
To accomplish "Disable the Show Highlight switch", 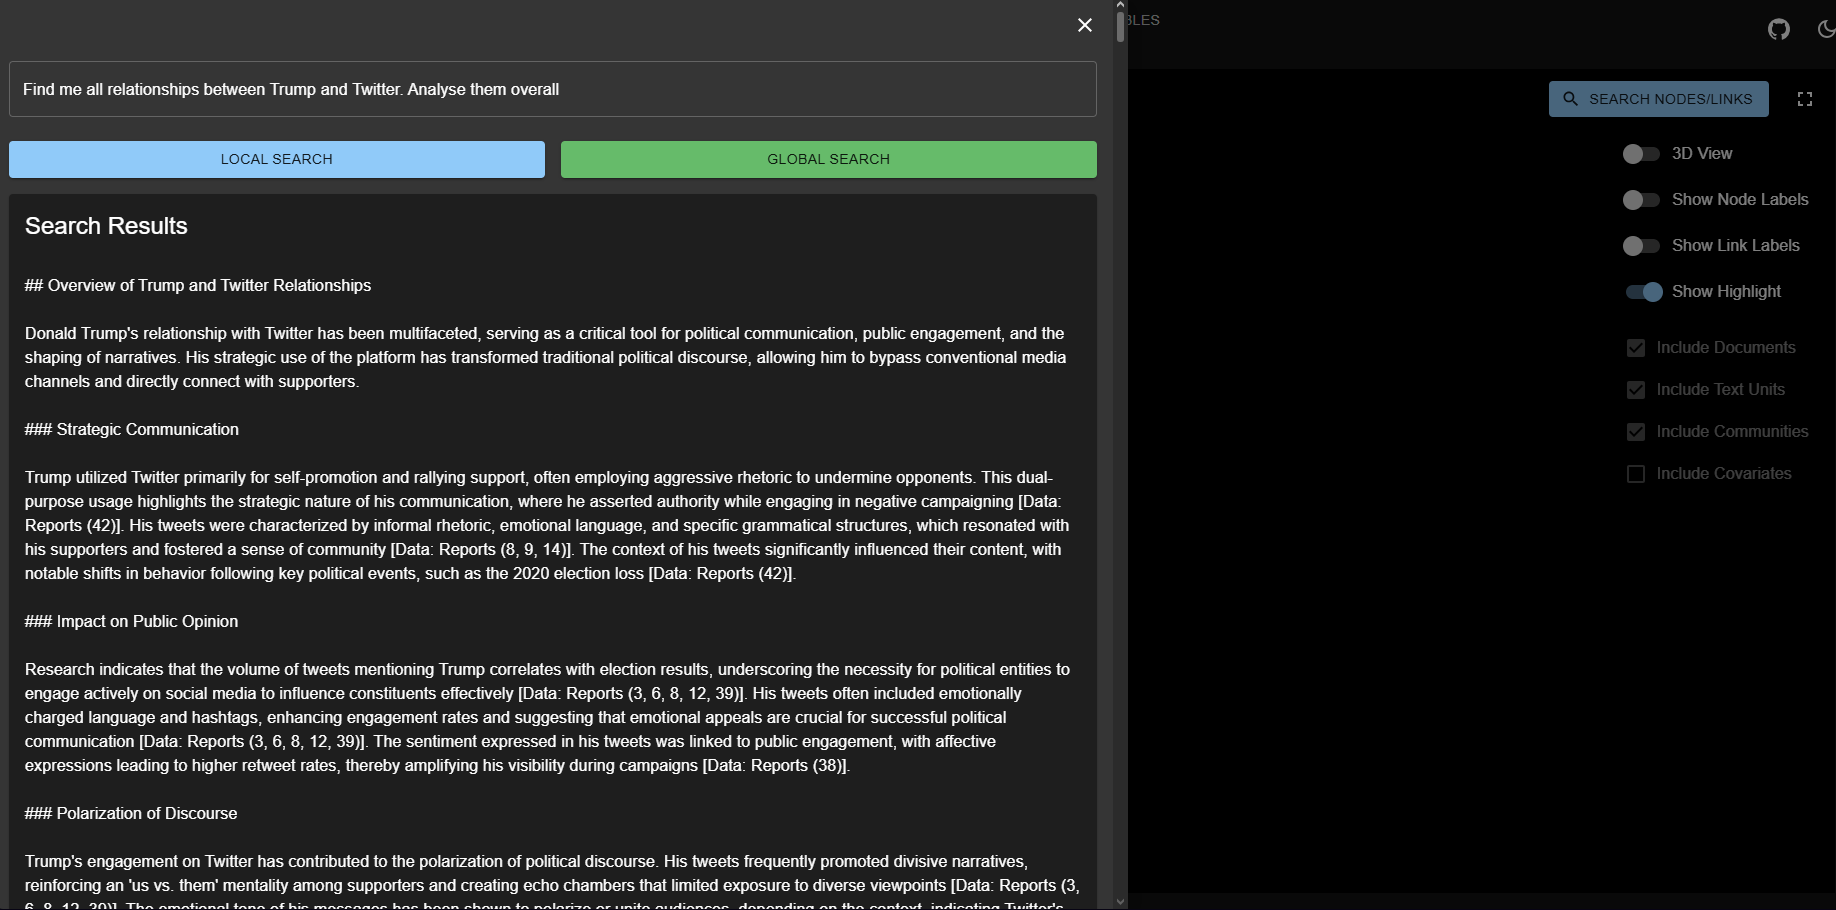I will 1644,292.
